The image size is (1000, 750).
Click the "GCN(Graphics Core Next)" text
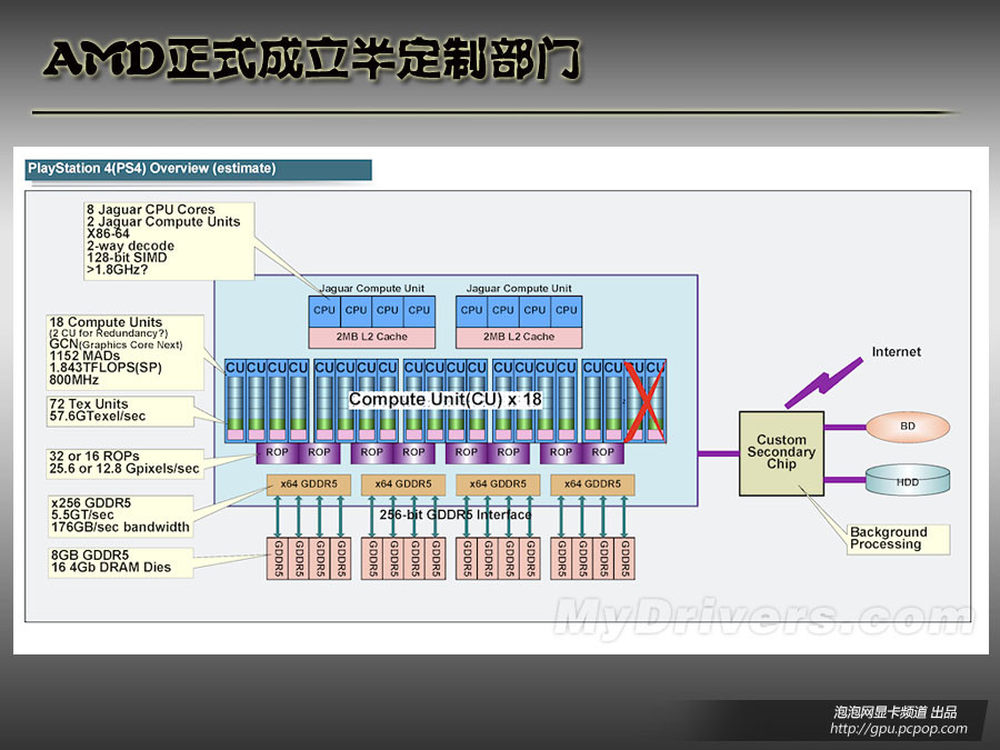[115, 344]
